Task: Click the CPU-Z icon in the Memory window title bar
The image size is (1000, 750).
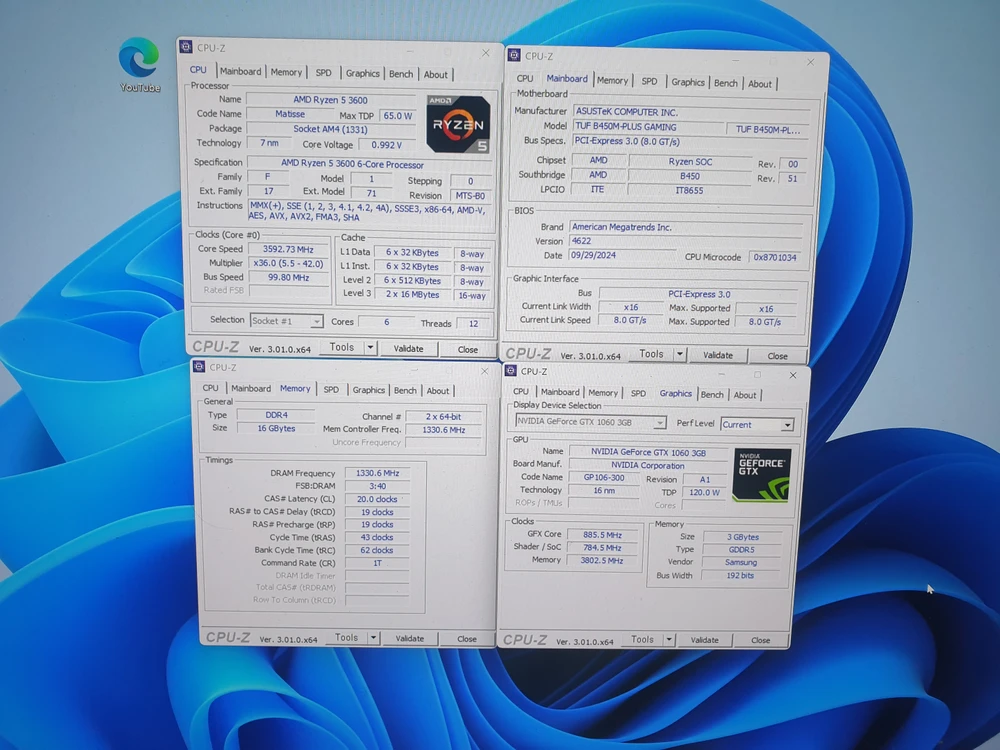Action: coord(198,367)
